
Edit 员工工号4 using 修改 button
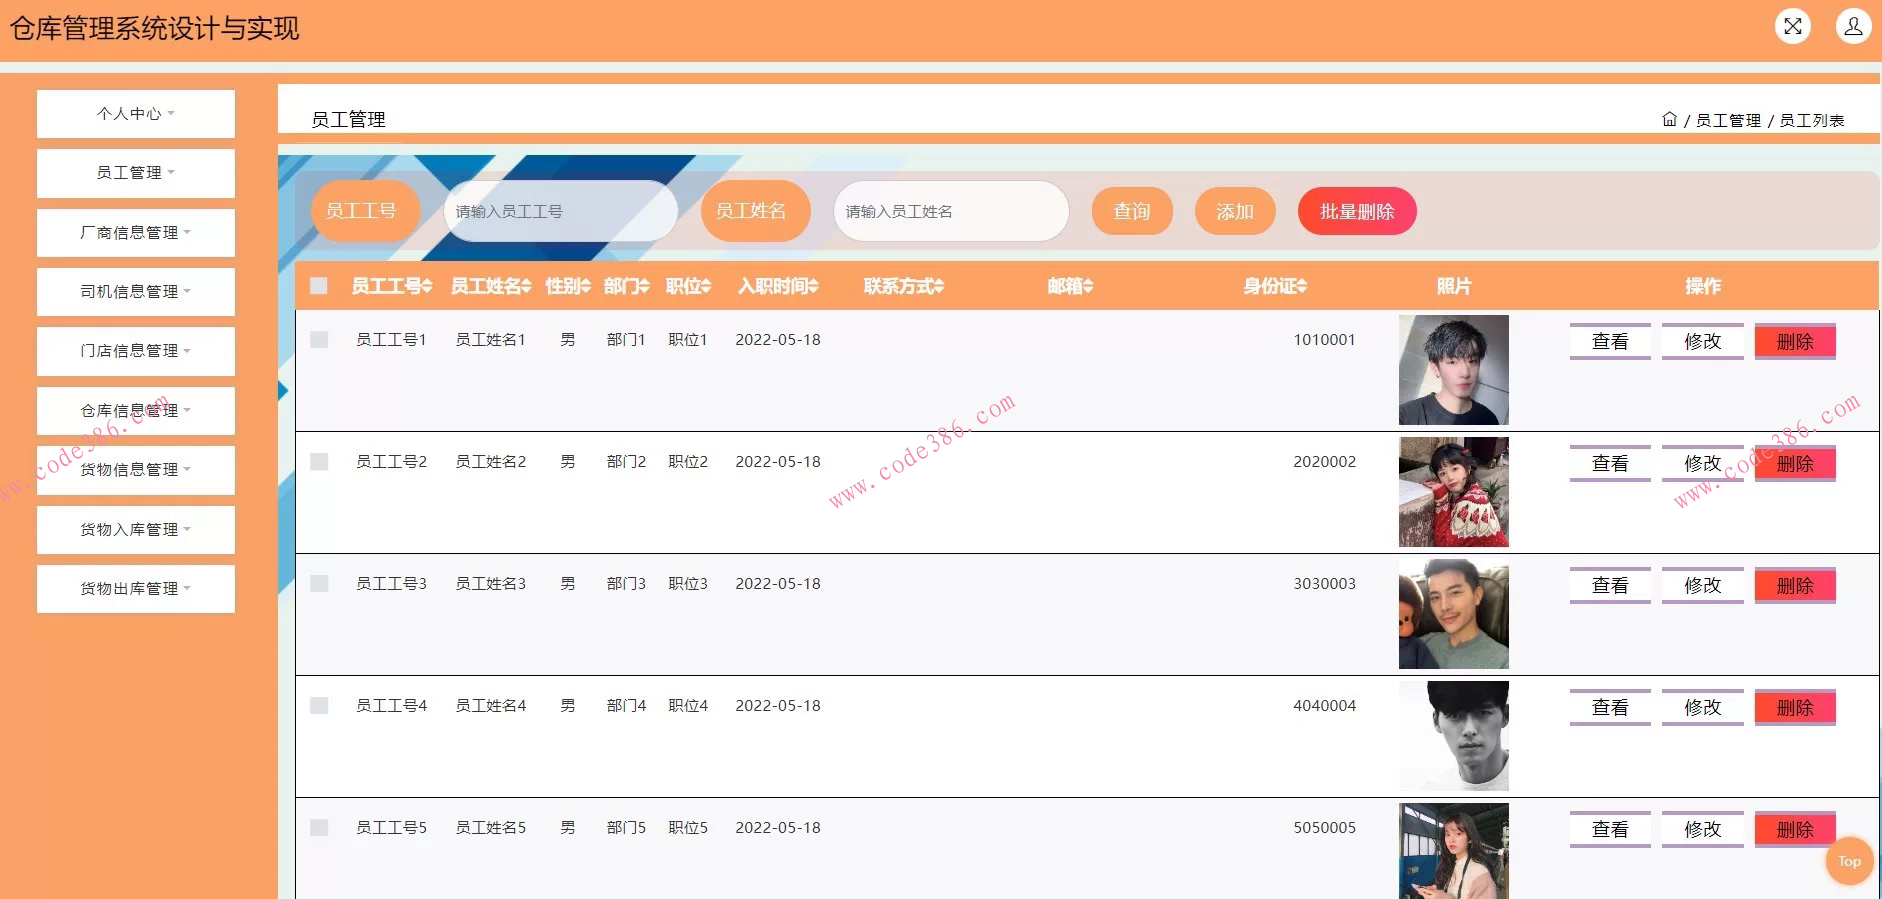coord(1703,707)
